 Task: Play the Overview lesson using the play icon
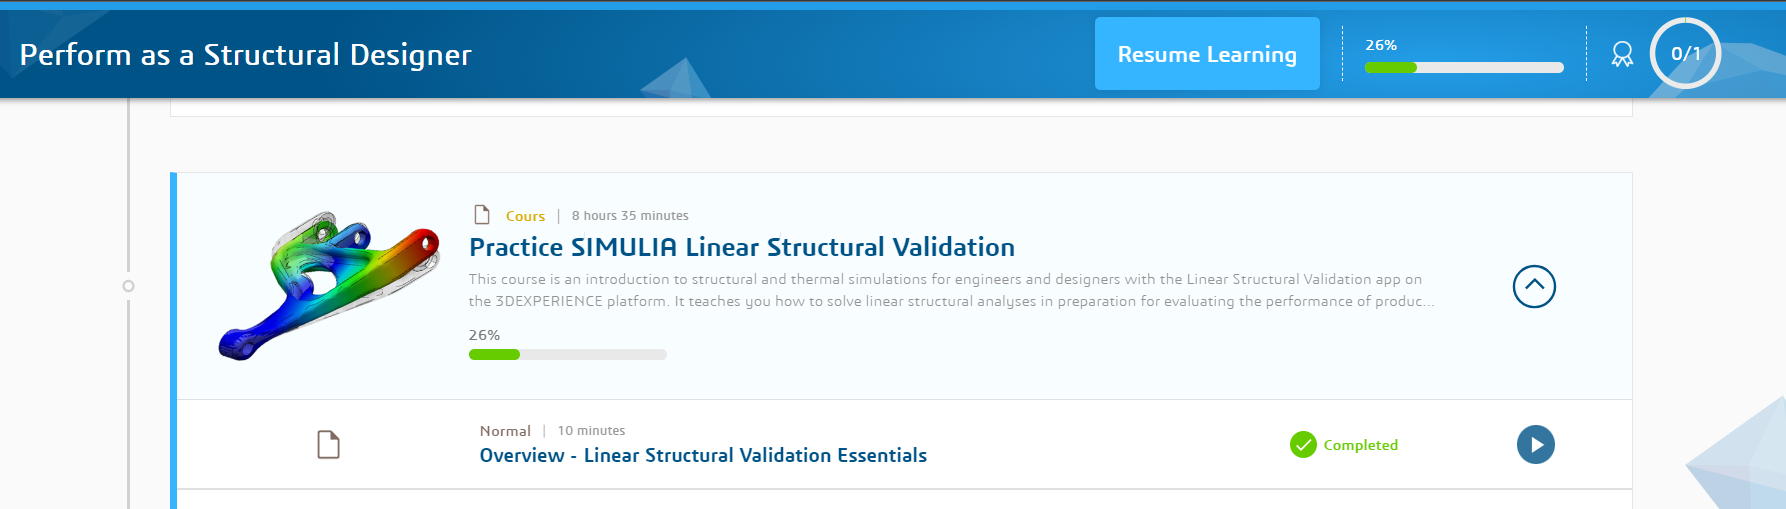(x=1536, y=445)
